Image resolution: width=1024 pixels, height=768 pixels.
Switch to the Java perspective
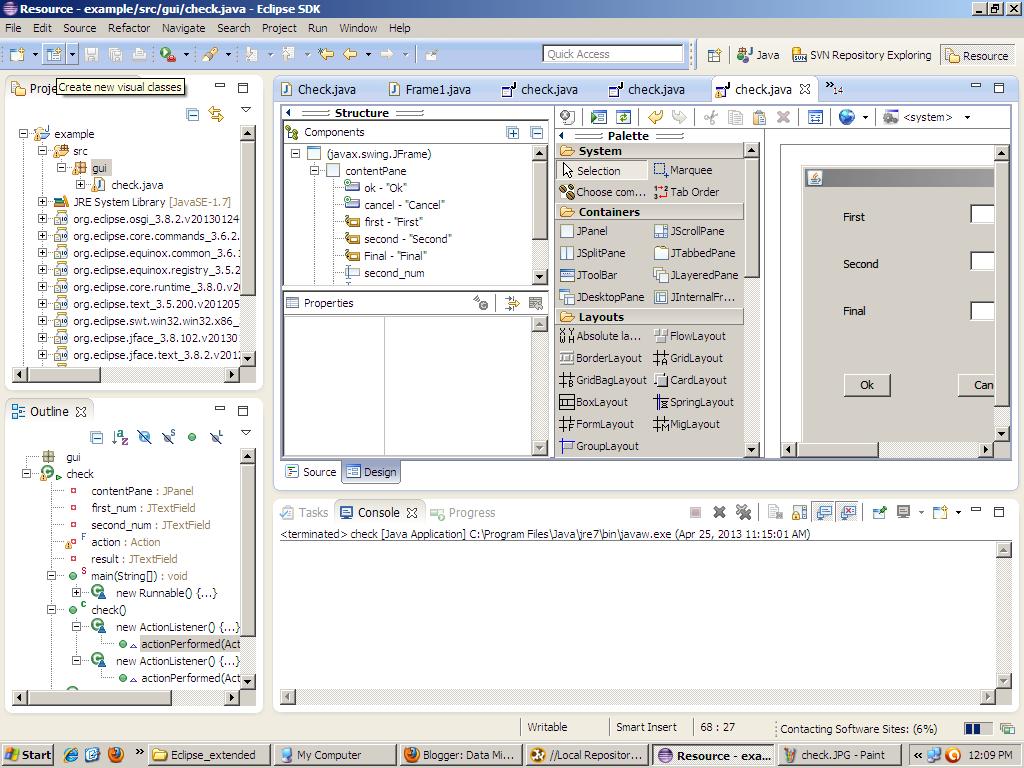tap(758, 56)
